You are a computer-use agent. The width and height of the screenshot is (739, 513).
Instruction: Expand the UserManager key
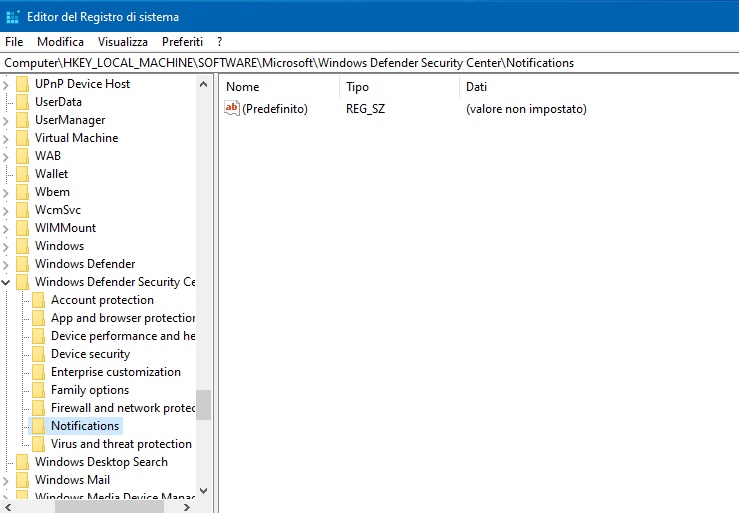[6, 121]
